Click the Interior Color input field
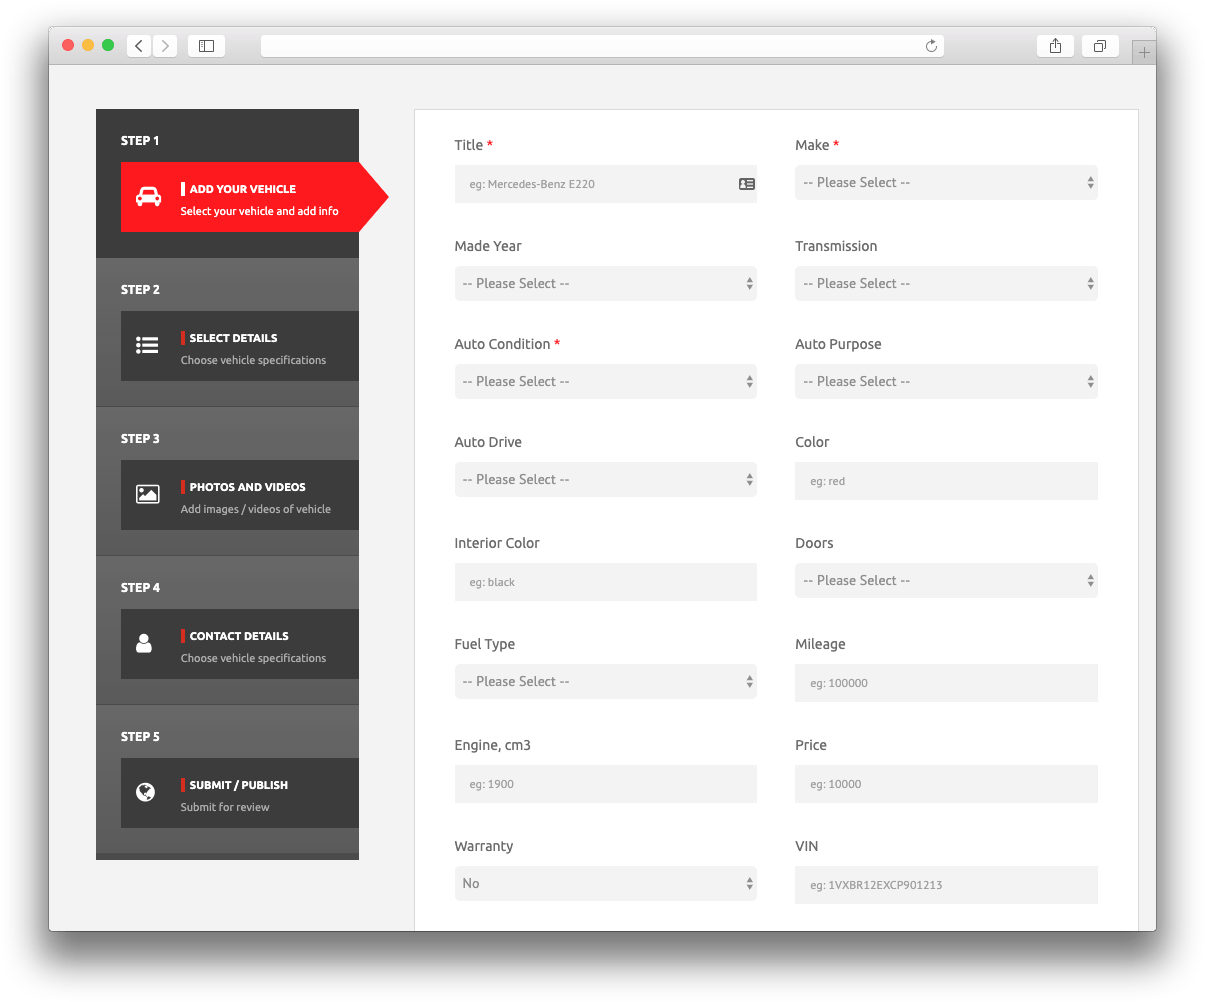The height and width of the screenshot is (1002, 1205). point(605,582)
